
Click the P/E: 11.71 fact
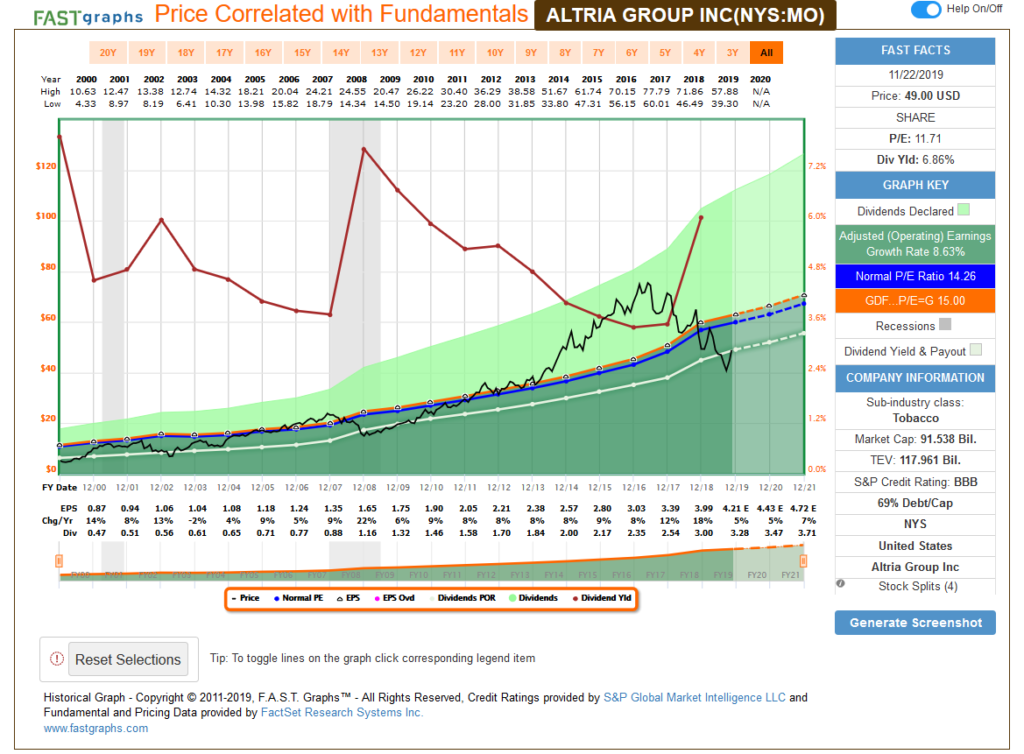(916, 138)
